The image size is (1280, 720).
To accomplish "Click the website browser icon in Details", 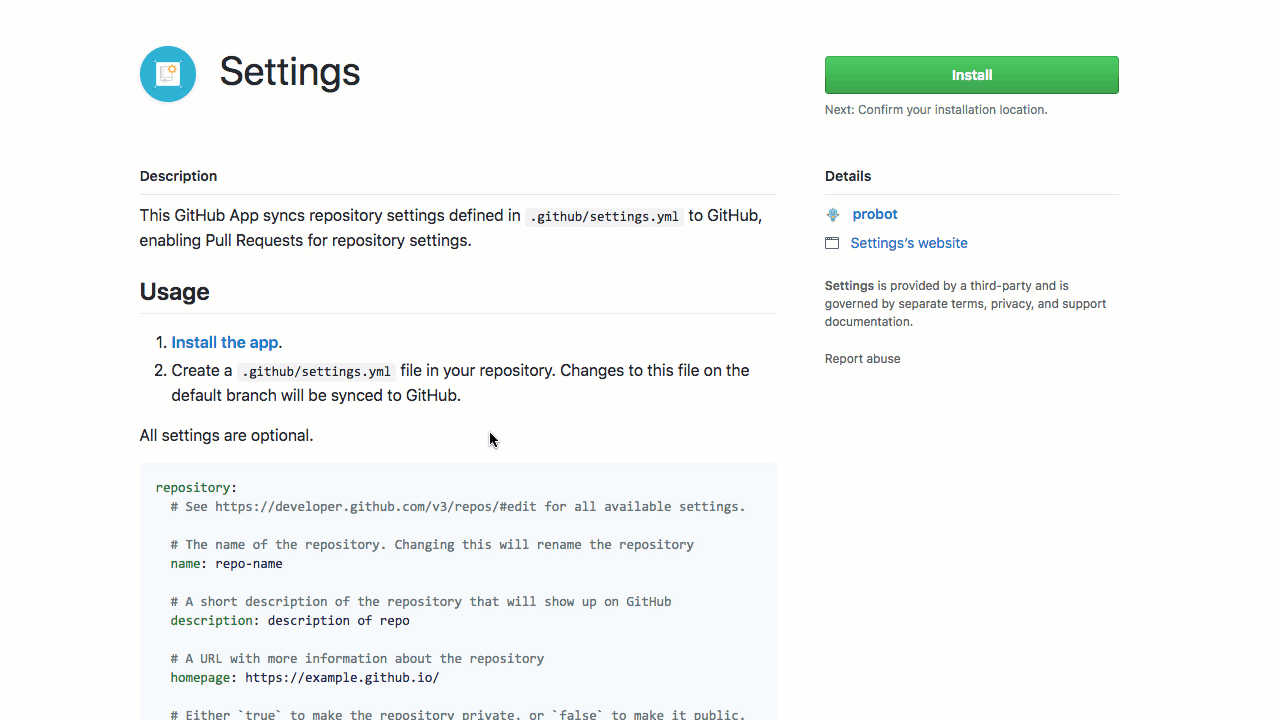I will [x=832, y=243].
